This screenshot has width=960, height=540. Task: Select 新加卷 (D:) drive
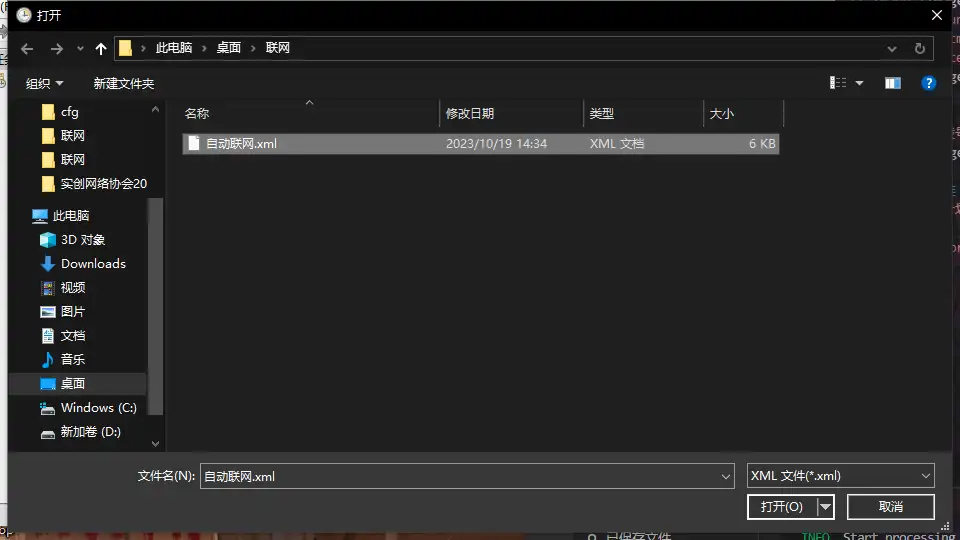click(90, 432)
